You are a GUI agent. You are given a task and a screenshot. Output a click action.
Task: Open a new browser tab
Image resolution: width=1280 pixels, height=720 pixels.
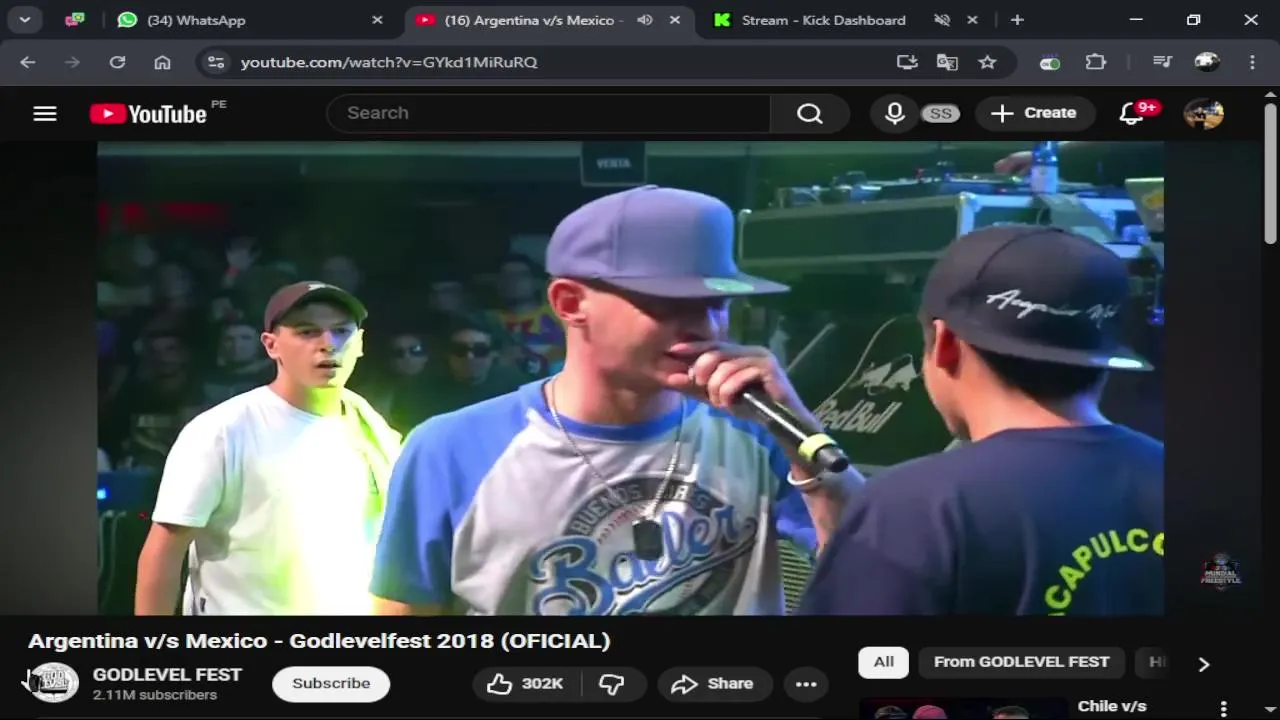click(x=1017, y=20)
